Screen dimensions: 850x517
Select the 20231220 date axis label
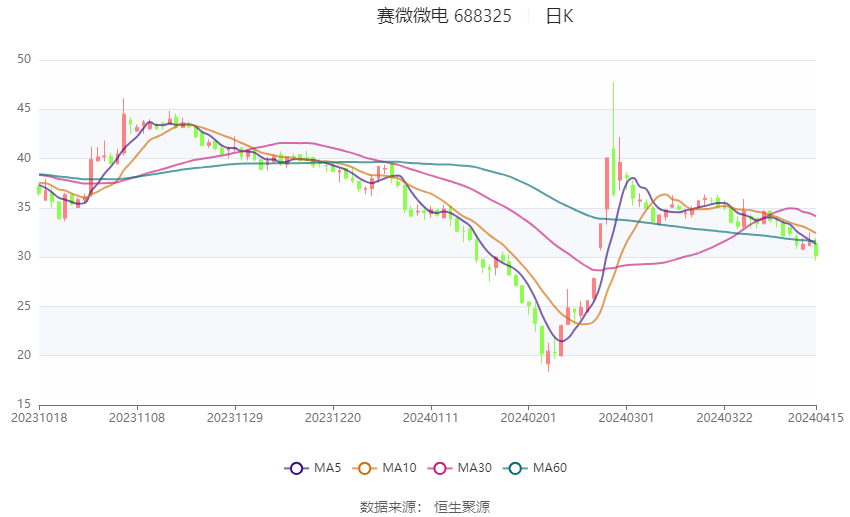(333, 418)
